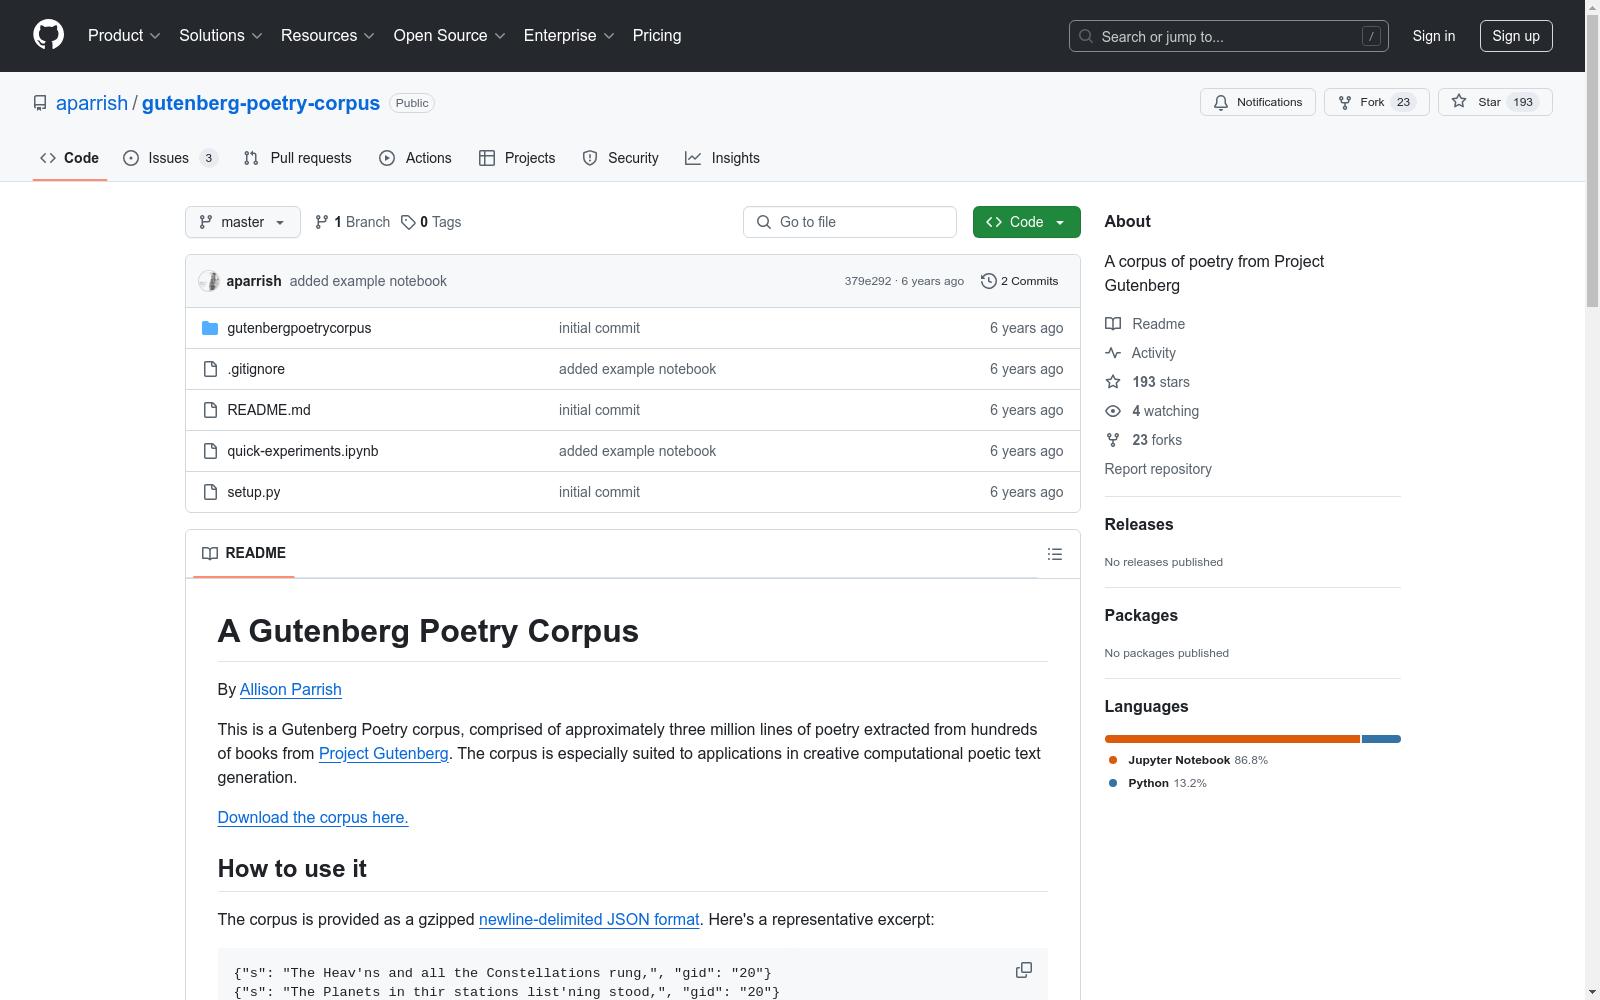The width and height of the screenshot is (1600, 1000).
Task: Open the 0 Tags page
Action: point(431,222)
